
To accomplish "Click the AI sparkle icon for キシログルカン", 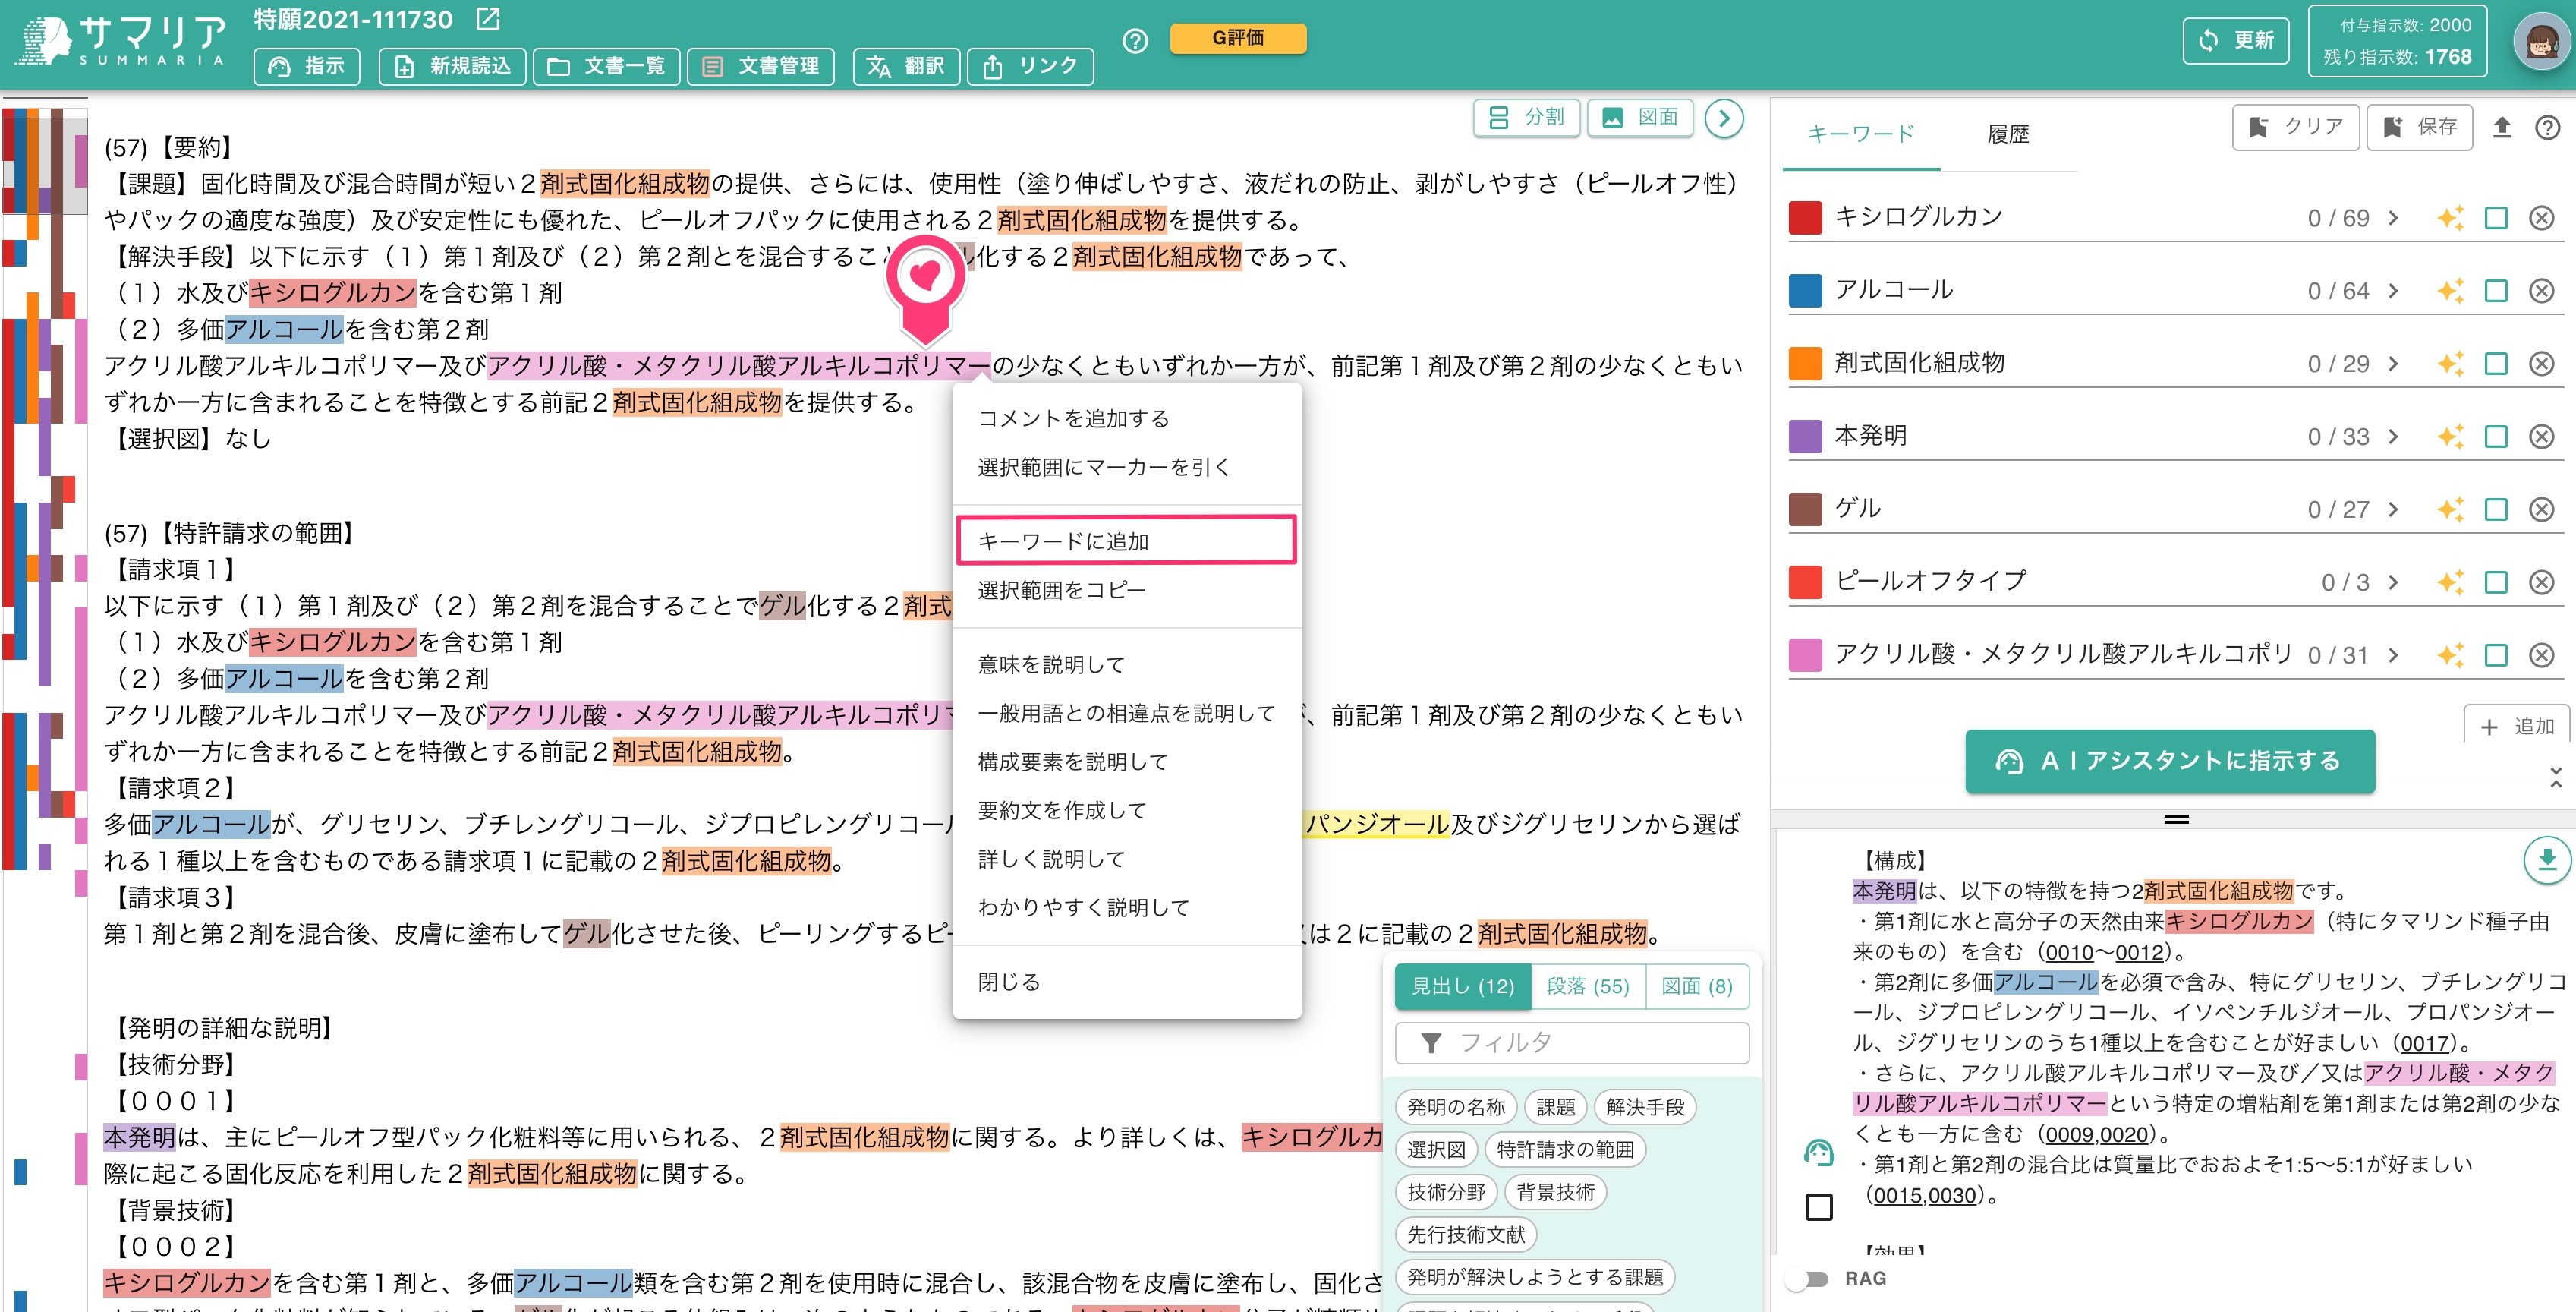I will coord(2450,218).
